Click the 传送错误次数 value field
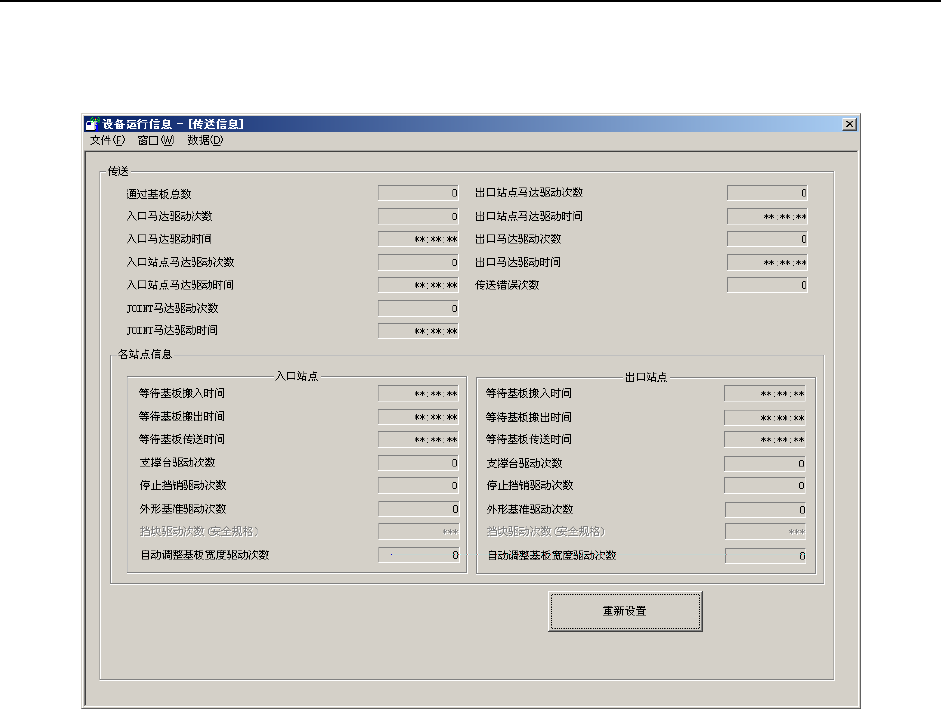The image size is (941, 709). pyautogui.click(x=767, y=285)
